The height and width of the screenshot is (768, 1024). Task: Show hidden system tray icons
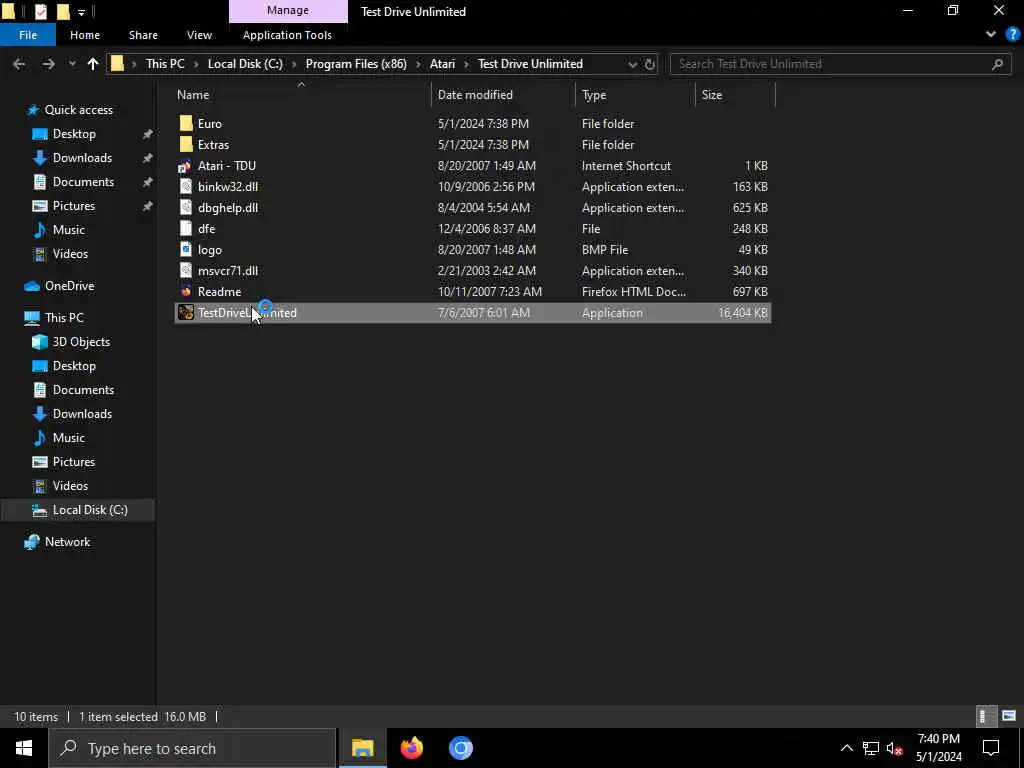point(846,748)
